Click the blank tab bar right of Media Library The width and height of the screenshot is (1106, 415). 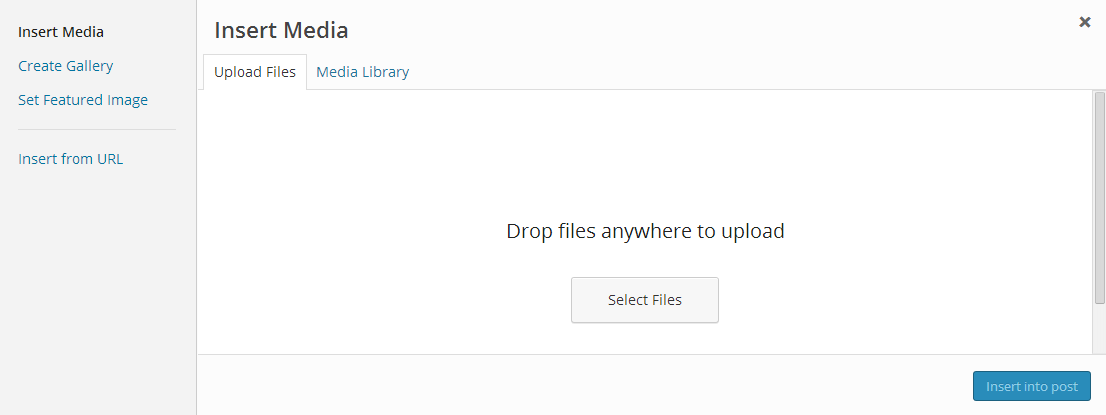750,72
